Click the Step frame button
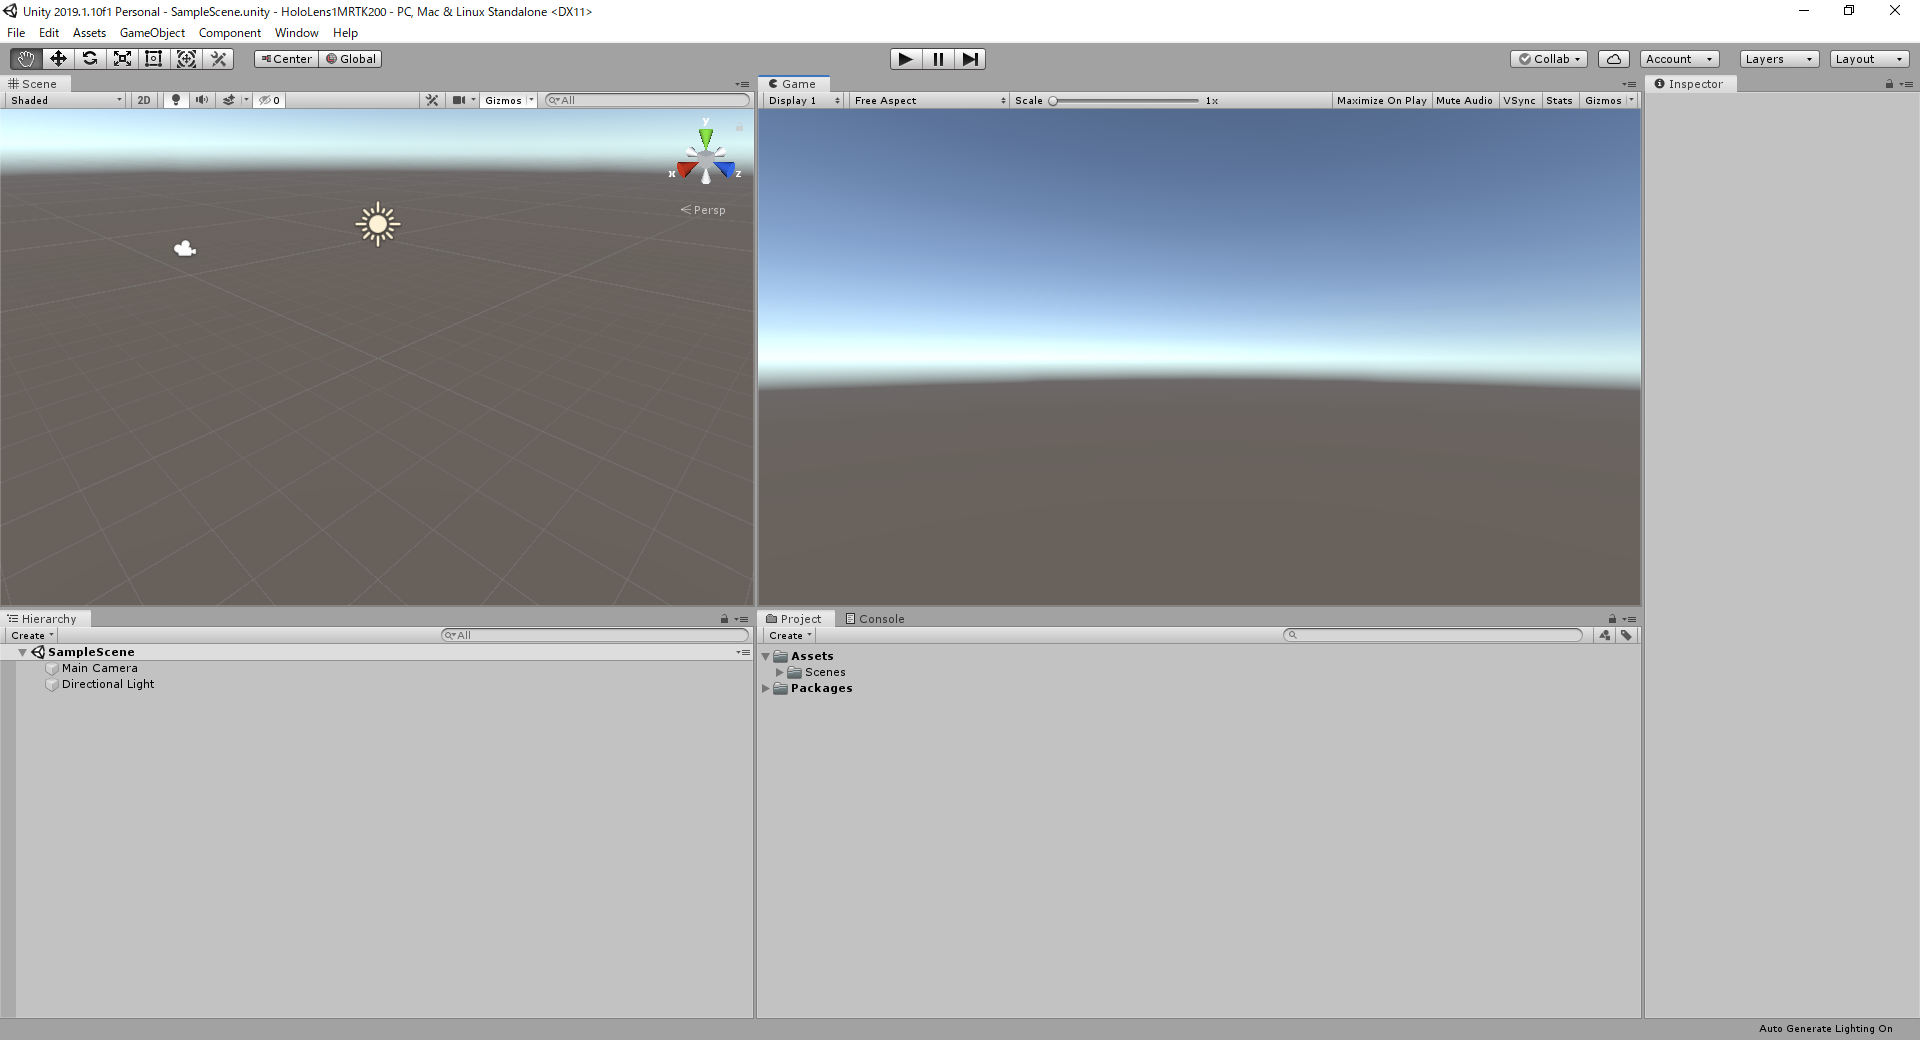 (970, 59)
